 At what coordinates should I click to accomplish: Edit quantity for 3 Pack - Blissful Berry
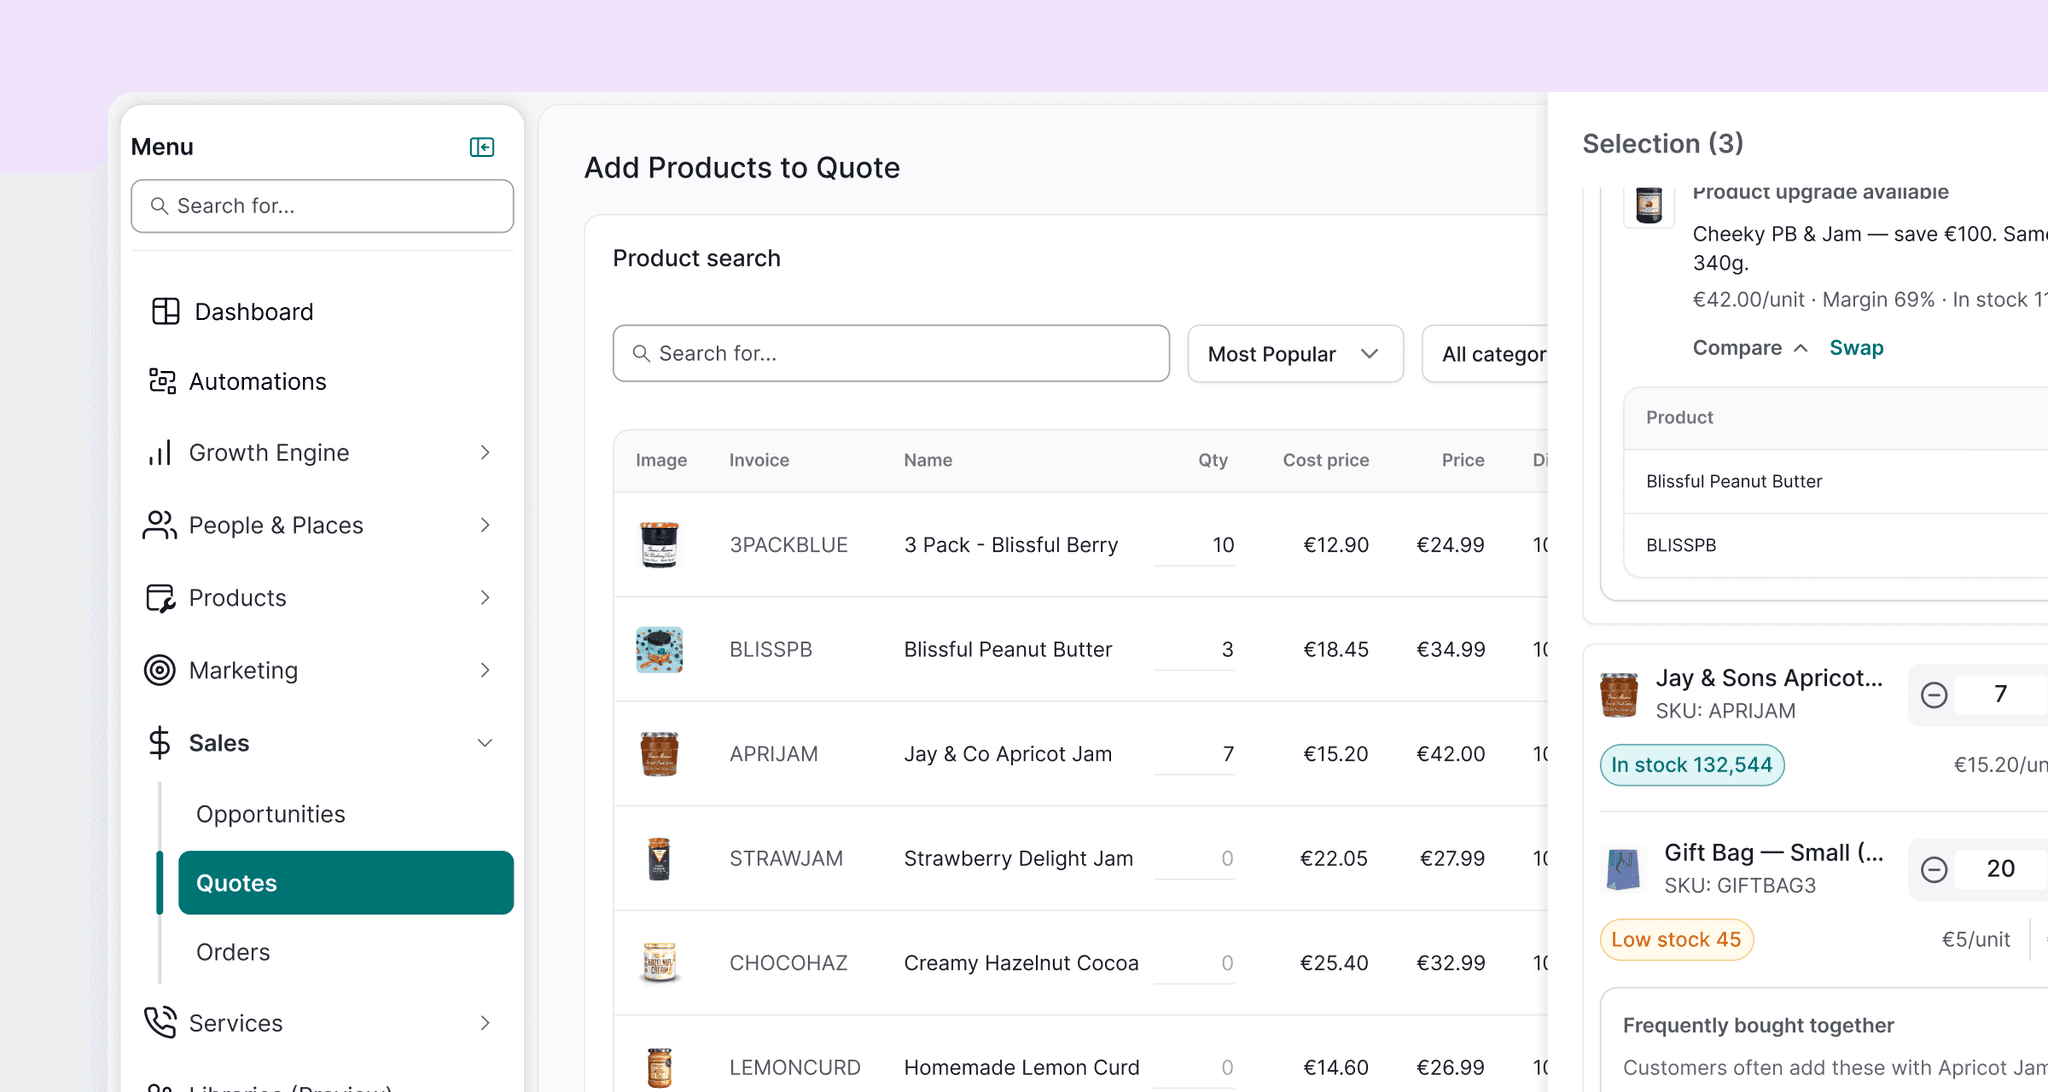[1194, 545]
